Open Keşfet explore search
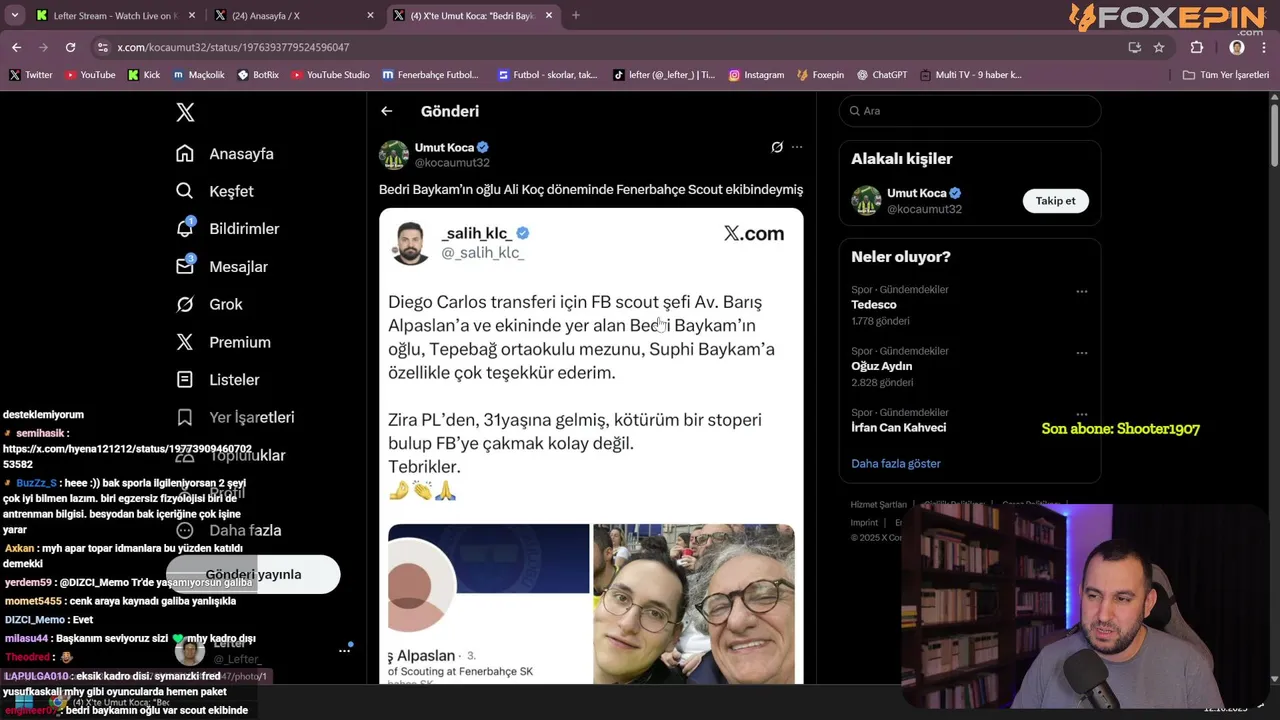 (x=215, y=191)
